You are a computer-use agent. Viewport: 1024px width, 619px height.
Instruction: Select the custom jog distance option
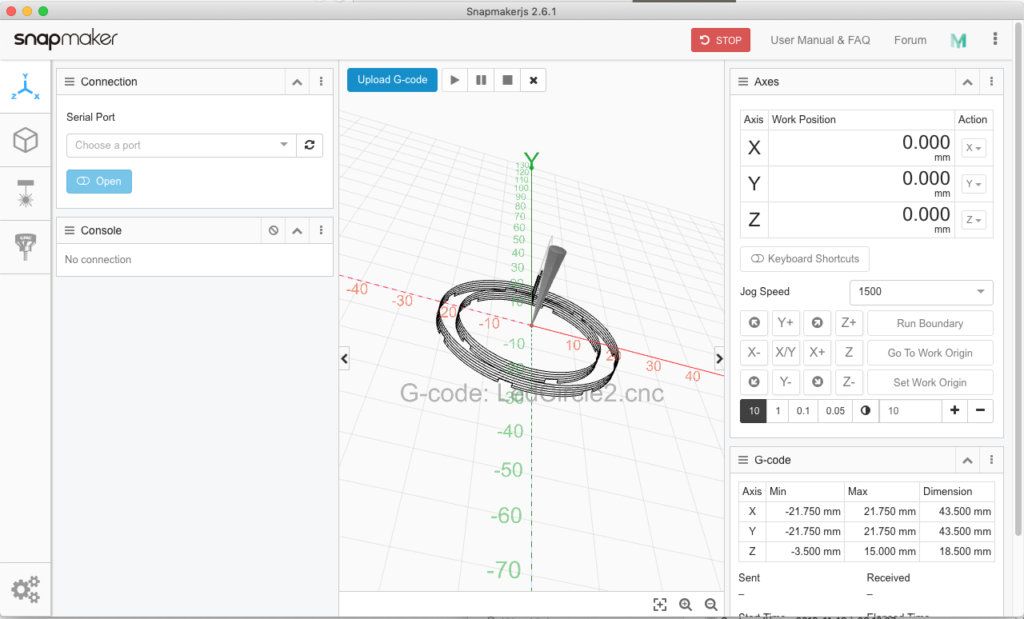click(x=865, y=411)
